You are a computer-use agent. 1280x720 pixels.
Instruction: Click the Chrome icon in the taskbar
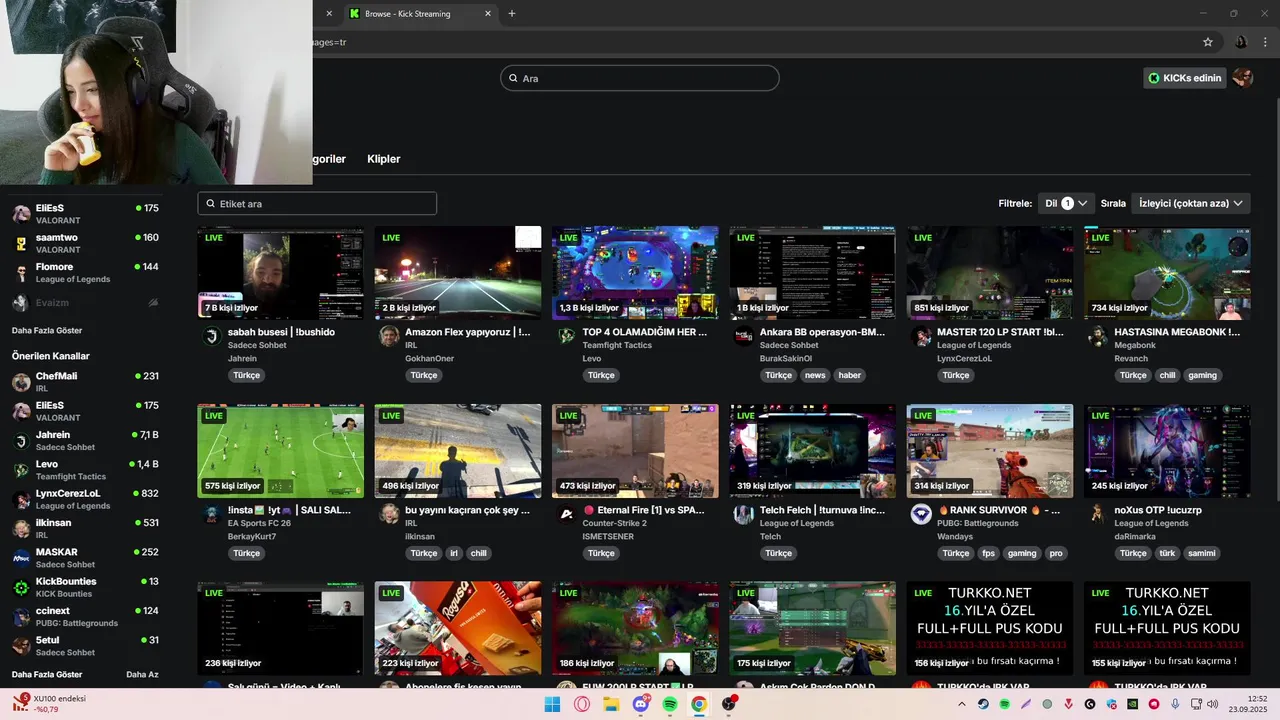click(x=699, y=704)
